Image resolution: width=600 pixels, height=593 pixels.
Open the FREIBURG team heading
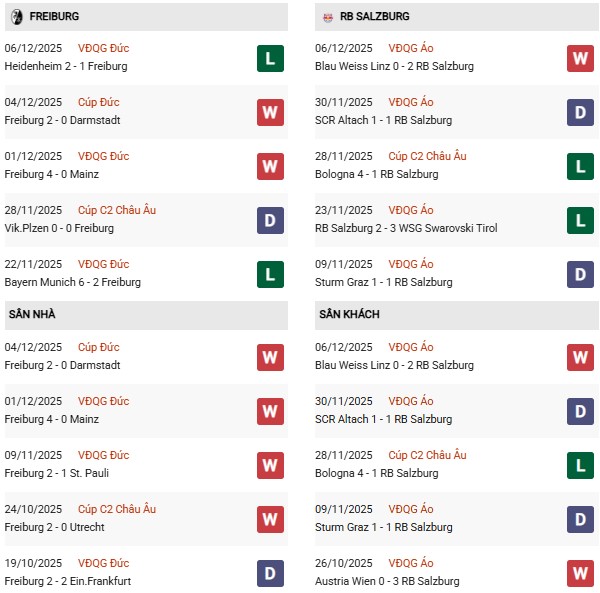55,17
